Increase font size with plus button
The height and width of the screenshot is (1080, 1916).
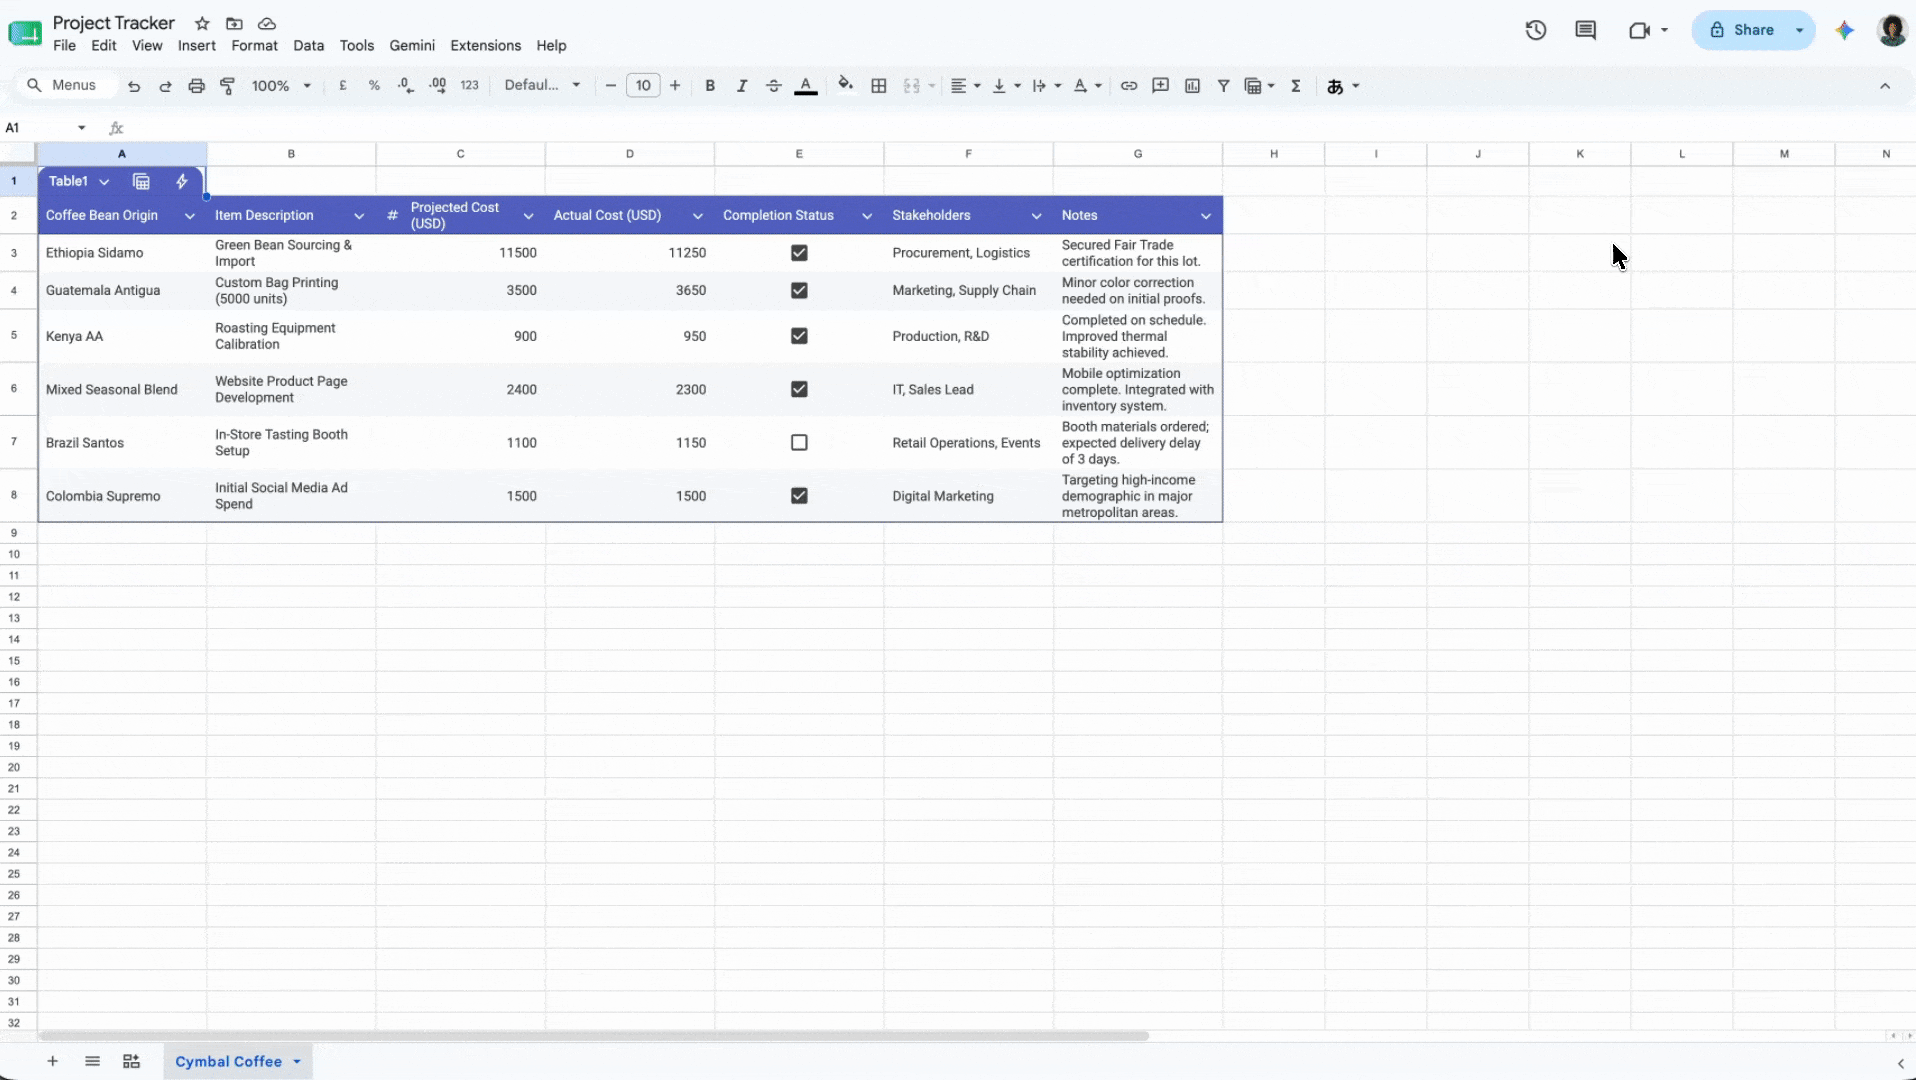pos(675,86)
